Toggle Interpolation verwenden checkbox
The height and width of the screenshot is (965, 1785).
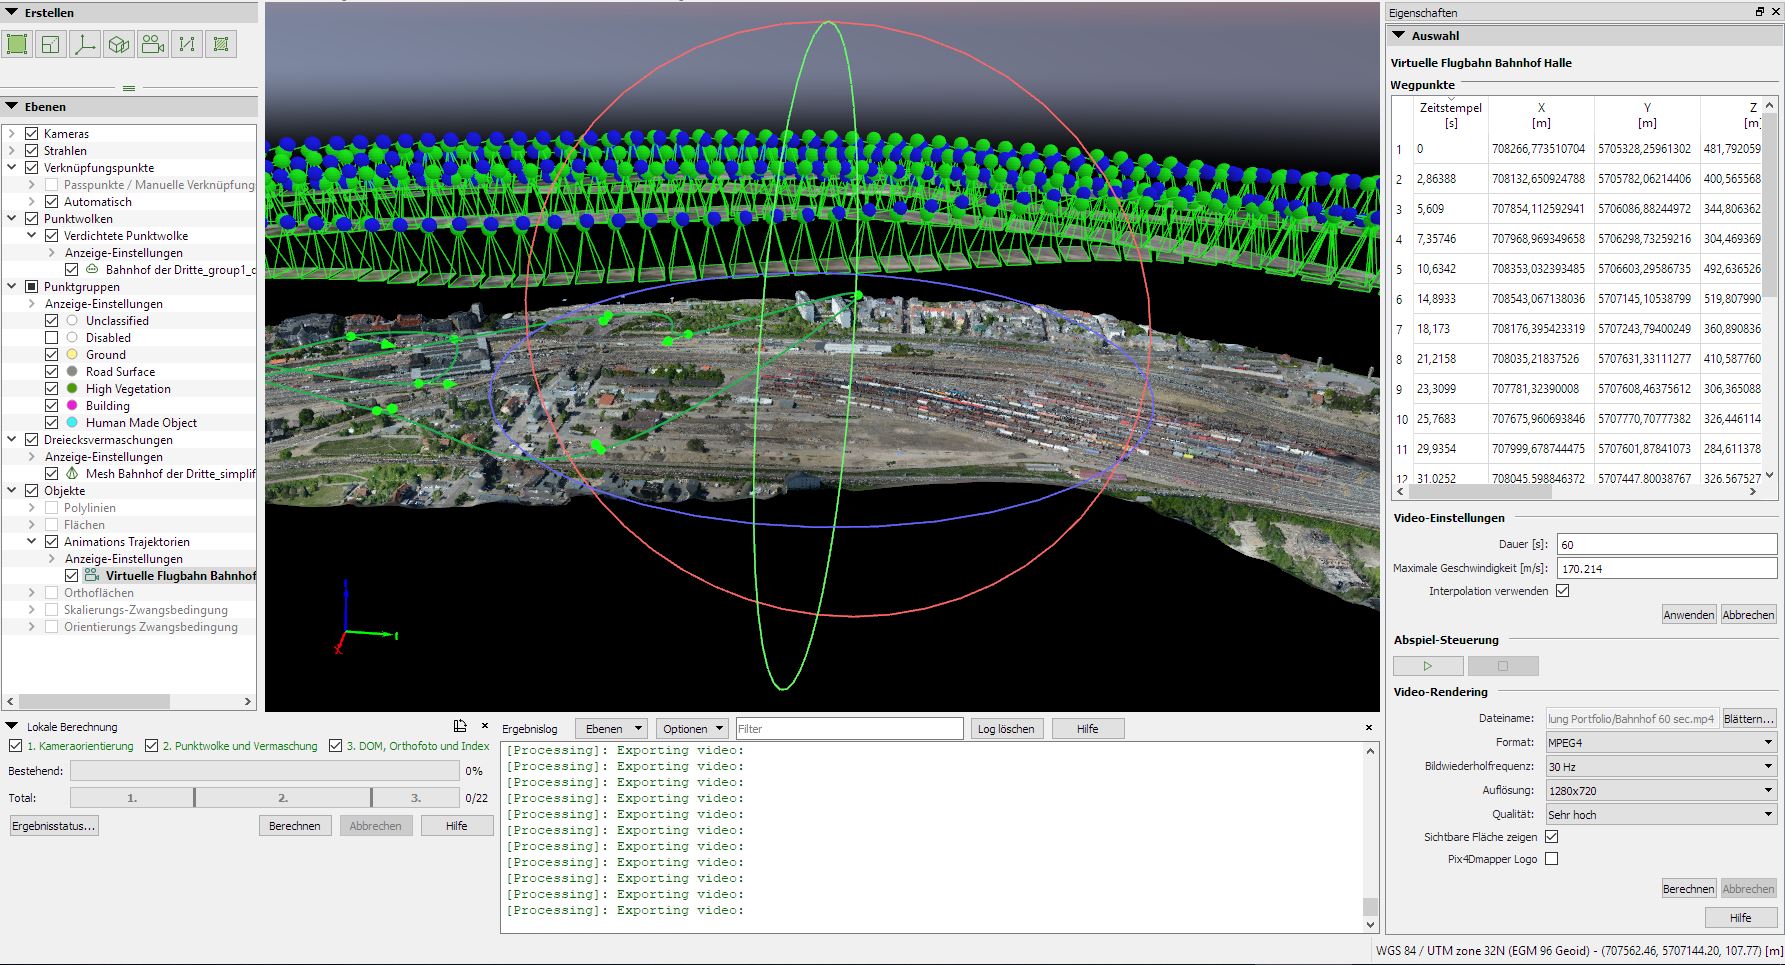(x=1562, y=591)
